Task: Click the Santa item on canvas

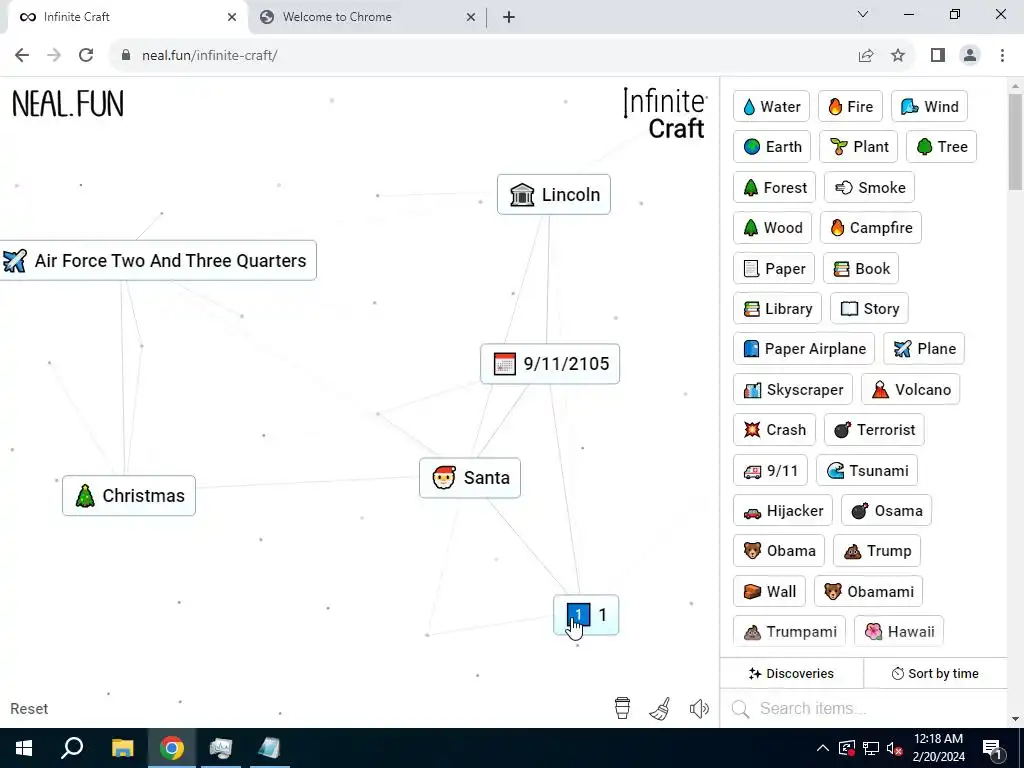Action: [470, 478]
